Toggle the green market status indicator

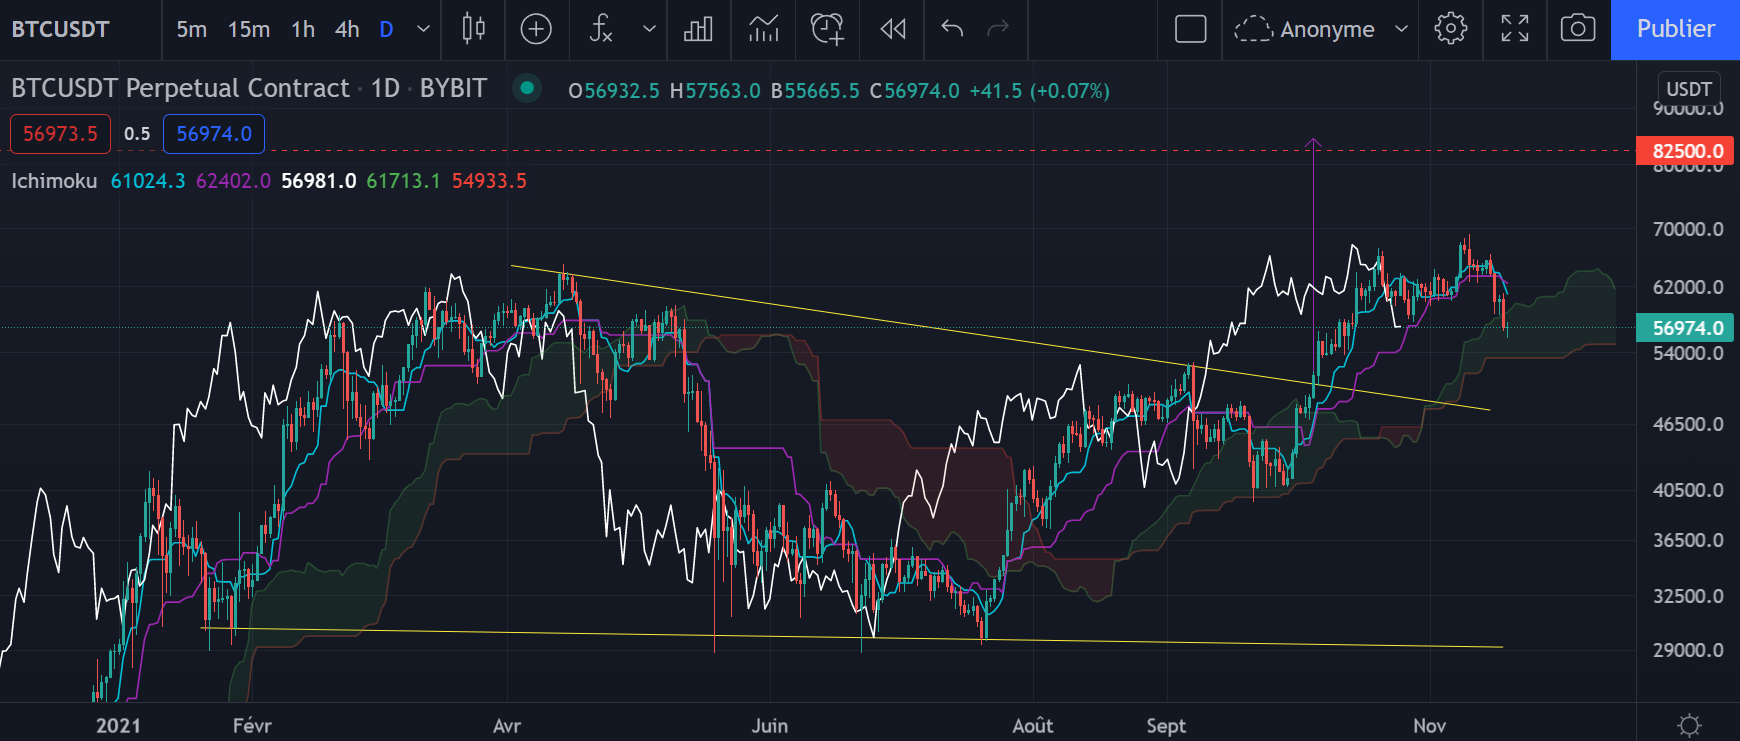point(527,88)
